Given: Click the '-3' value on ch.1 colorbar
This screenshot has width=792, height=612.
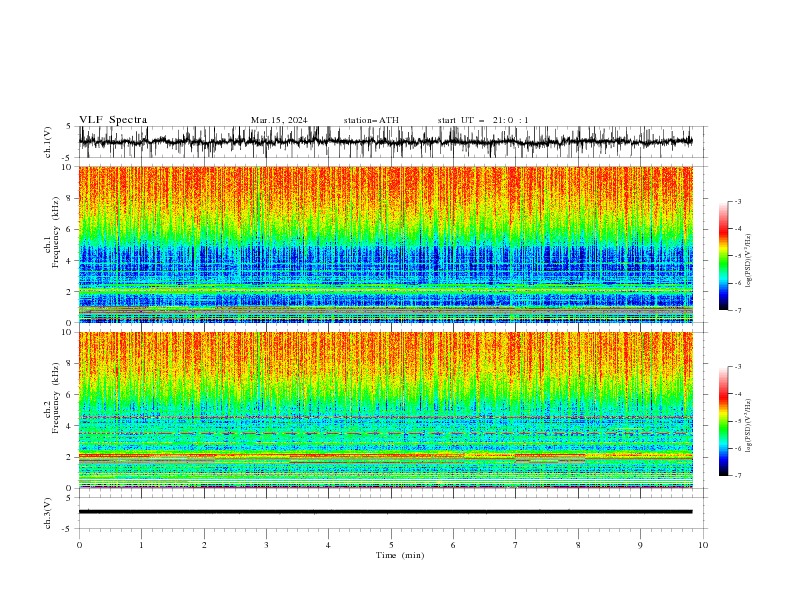Looking at the screenshot, I should [738, 201].
